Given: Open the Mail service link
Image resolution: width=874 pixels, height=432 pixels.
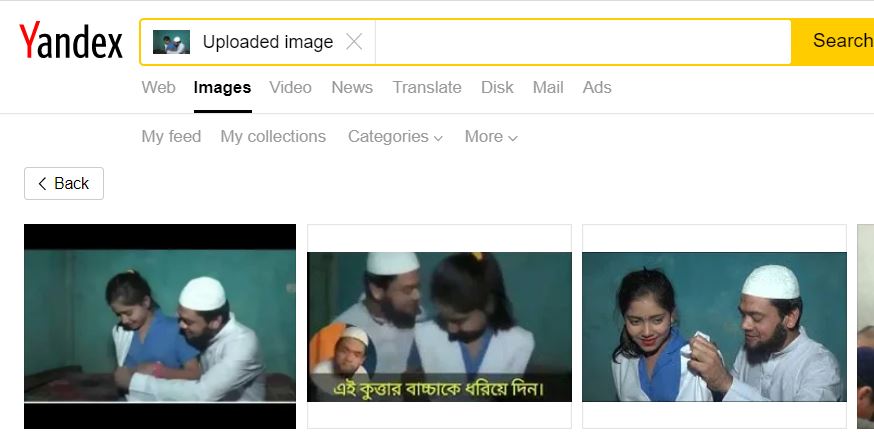Looking at the screenshot, I should [x=548, y=88].
